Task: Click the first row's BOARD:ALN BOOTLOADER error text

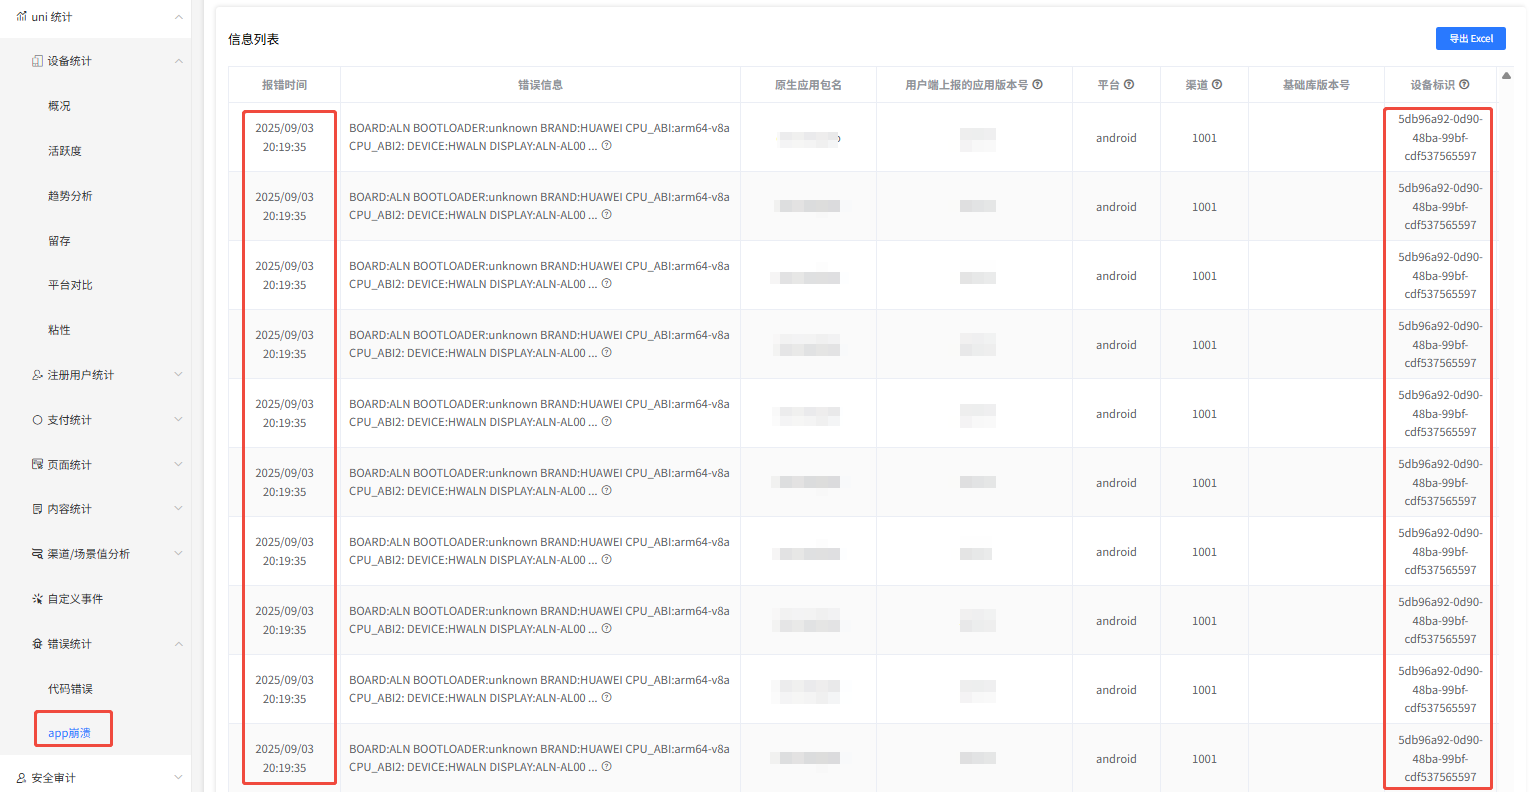Action: [539, 137]
